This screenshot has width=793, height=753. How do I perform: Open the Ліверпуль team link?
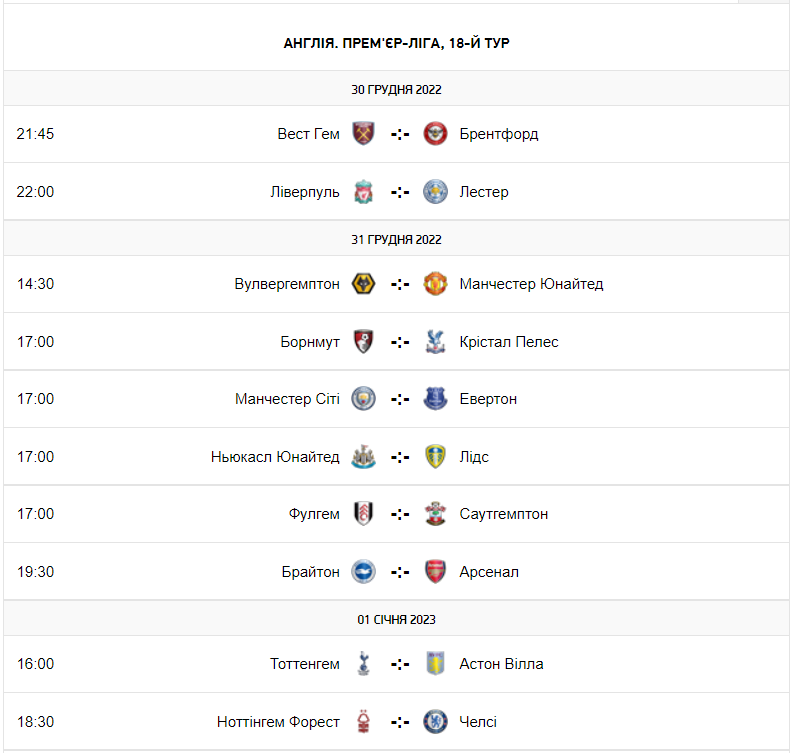pos(305,192)
